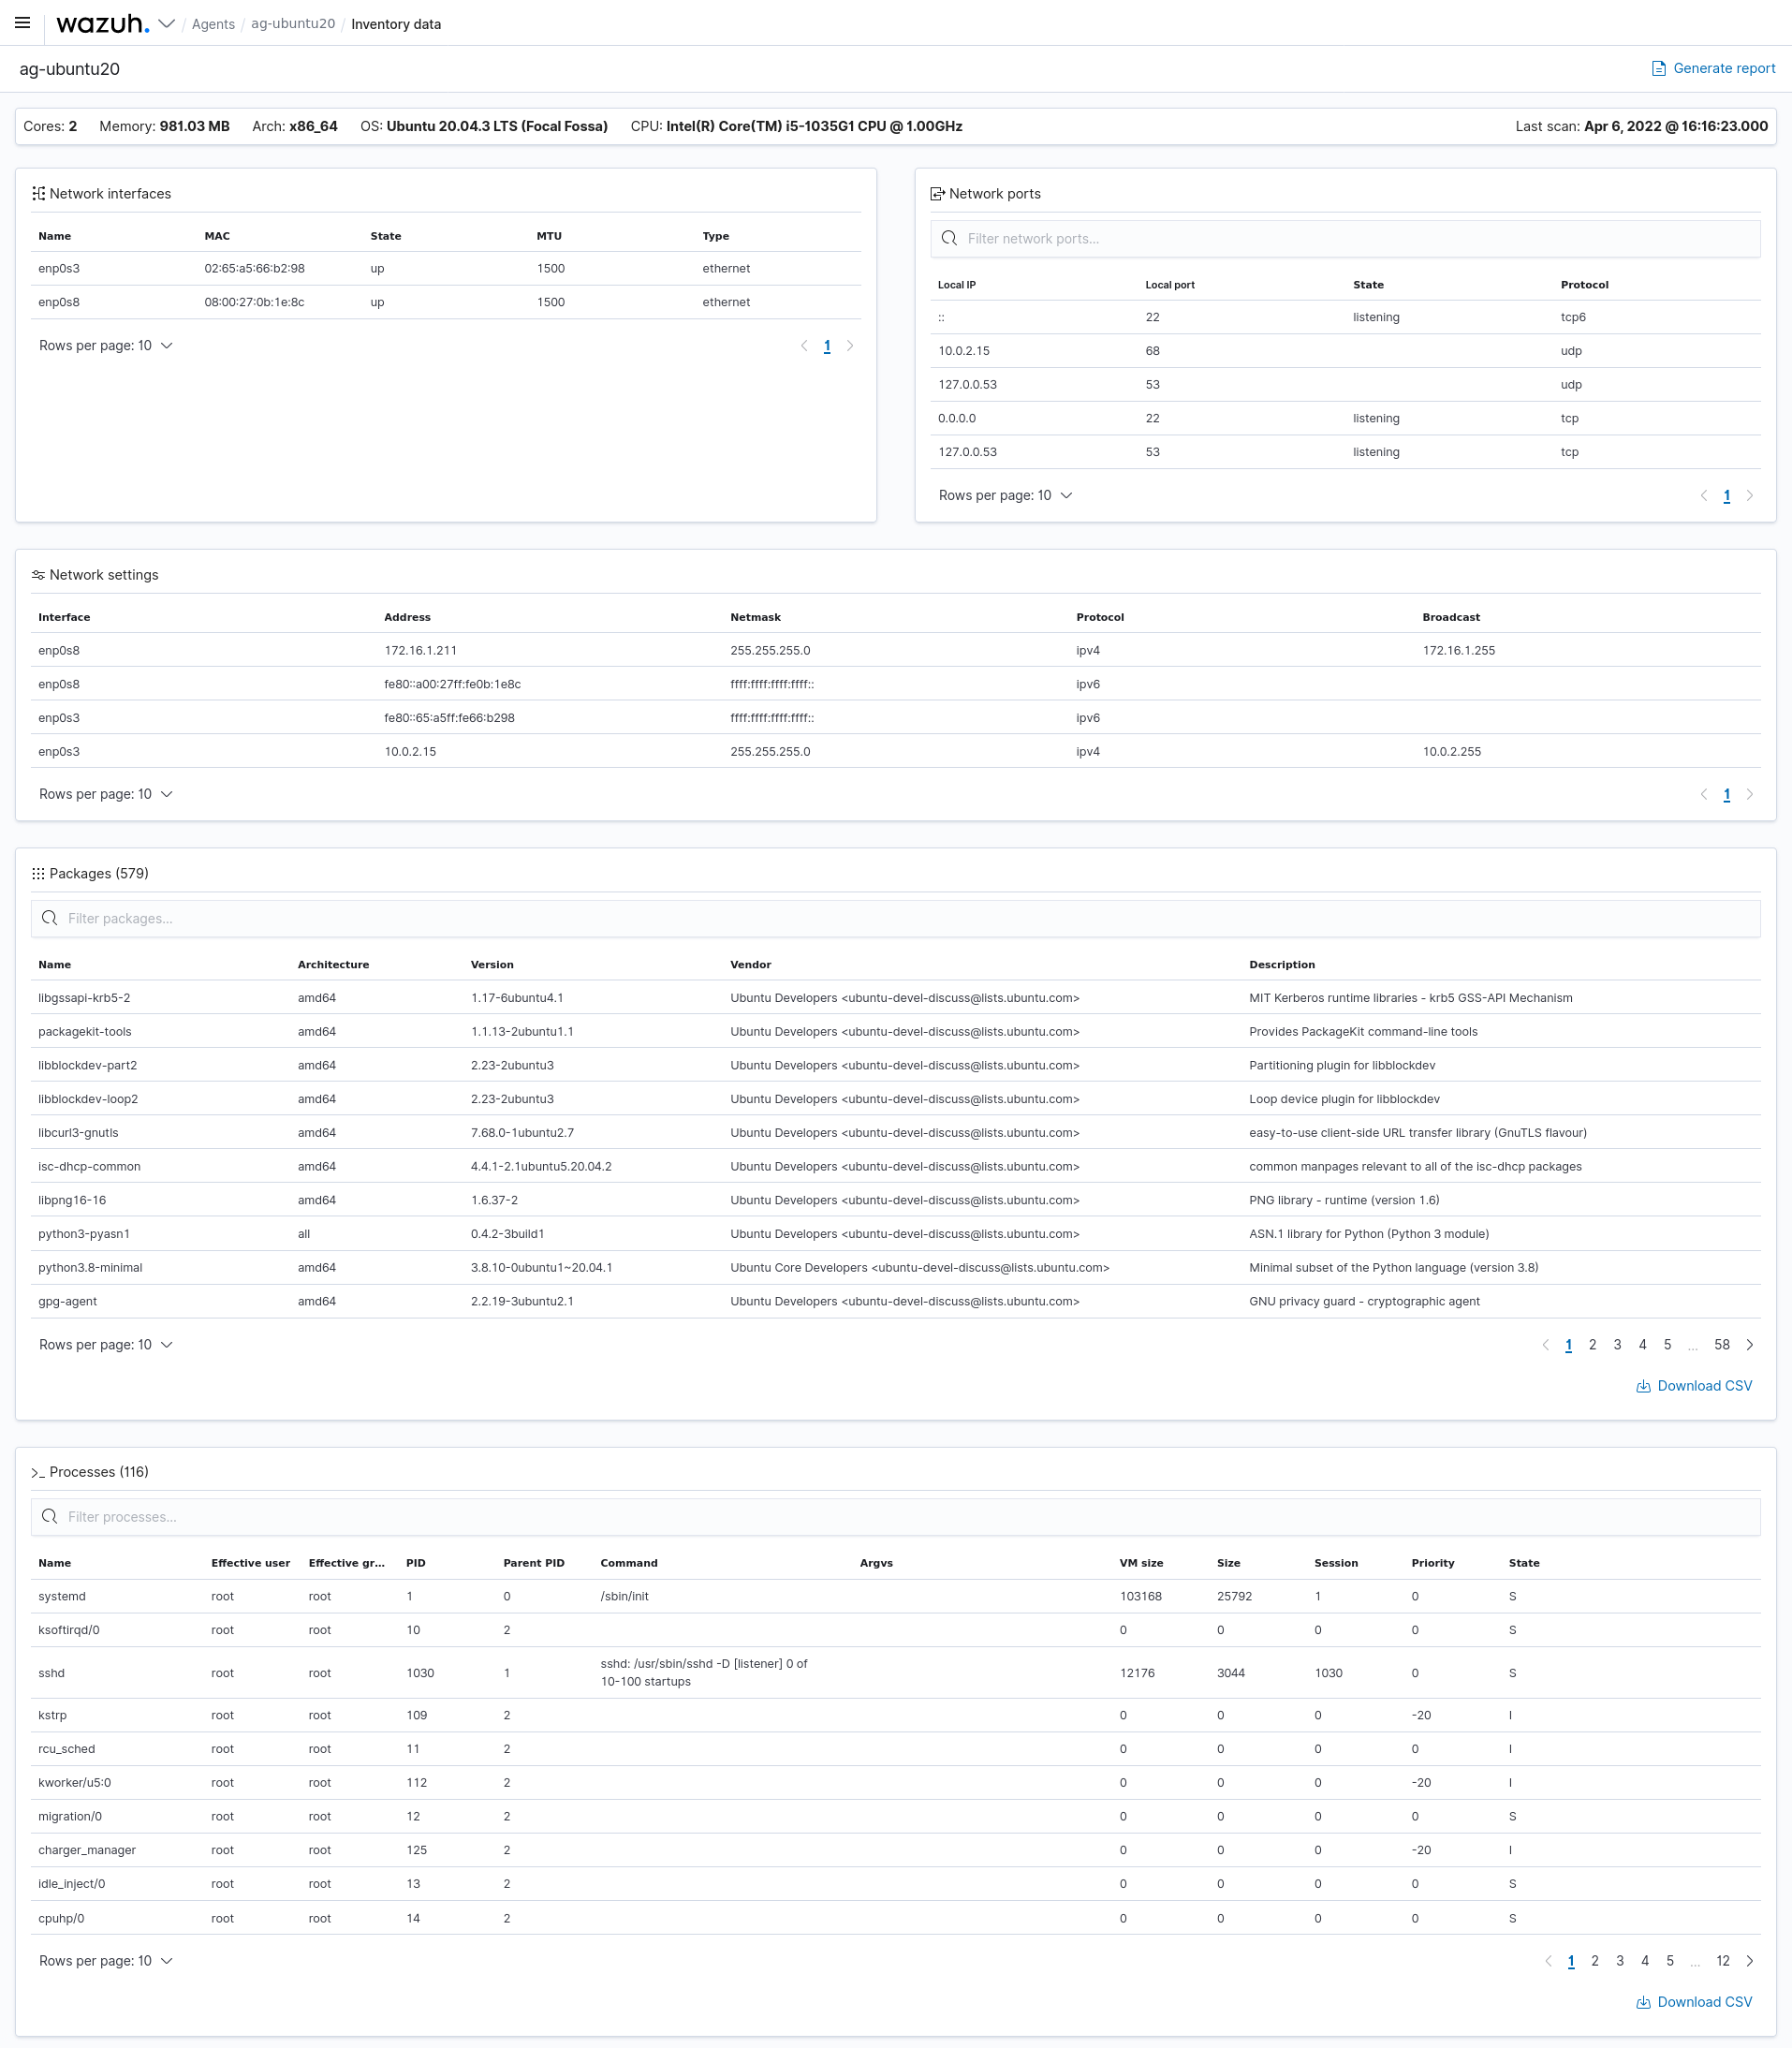Jump to page 12 of Processes

(x=1722, y=1961)
